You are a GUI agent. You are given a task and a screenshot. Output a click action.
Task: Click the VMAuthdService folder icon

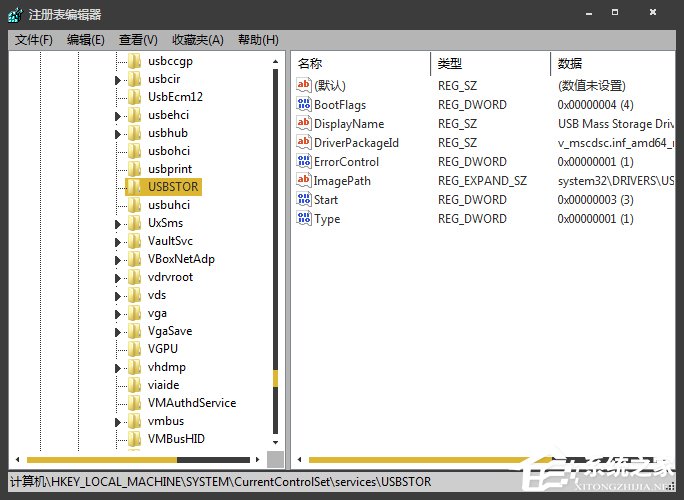(135, 403)
